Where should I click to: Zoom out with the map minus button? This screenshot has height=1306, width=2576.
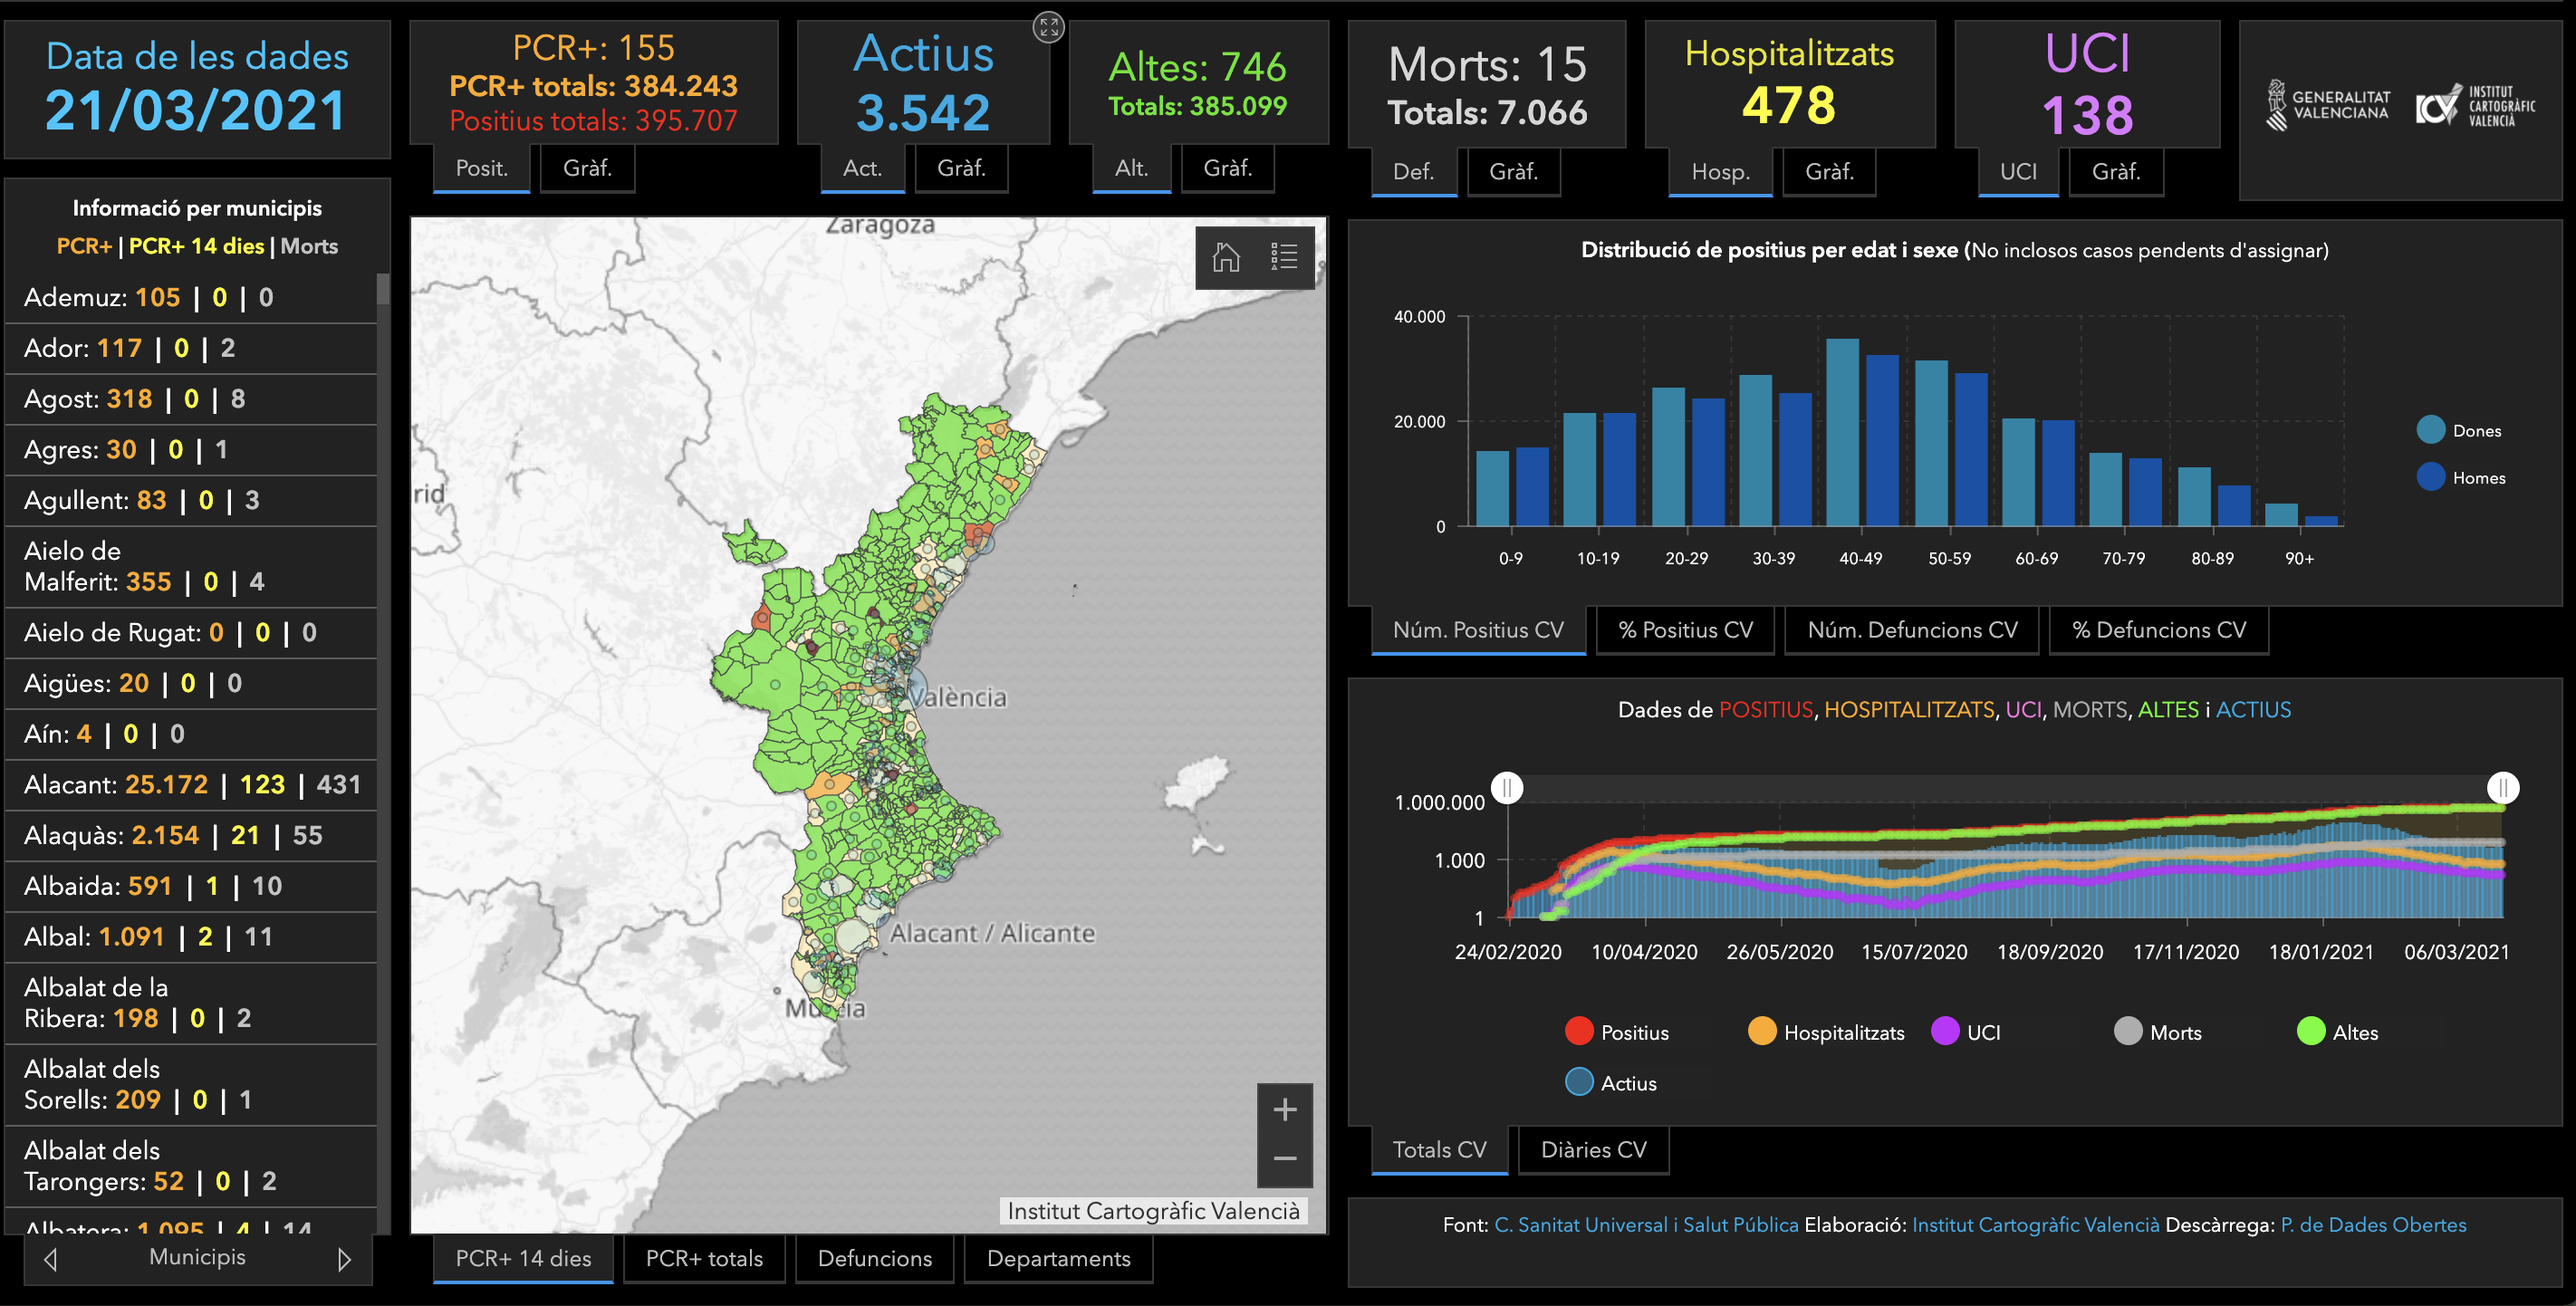1285,1159
